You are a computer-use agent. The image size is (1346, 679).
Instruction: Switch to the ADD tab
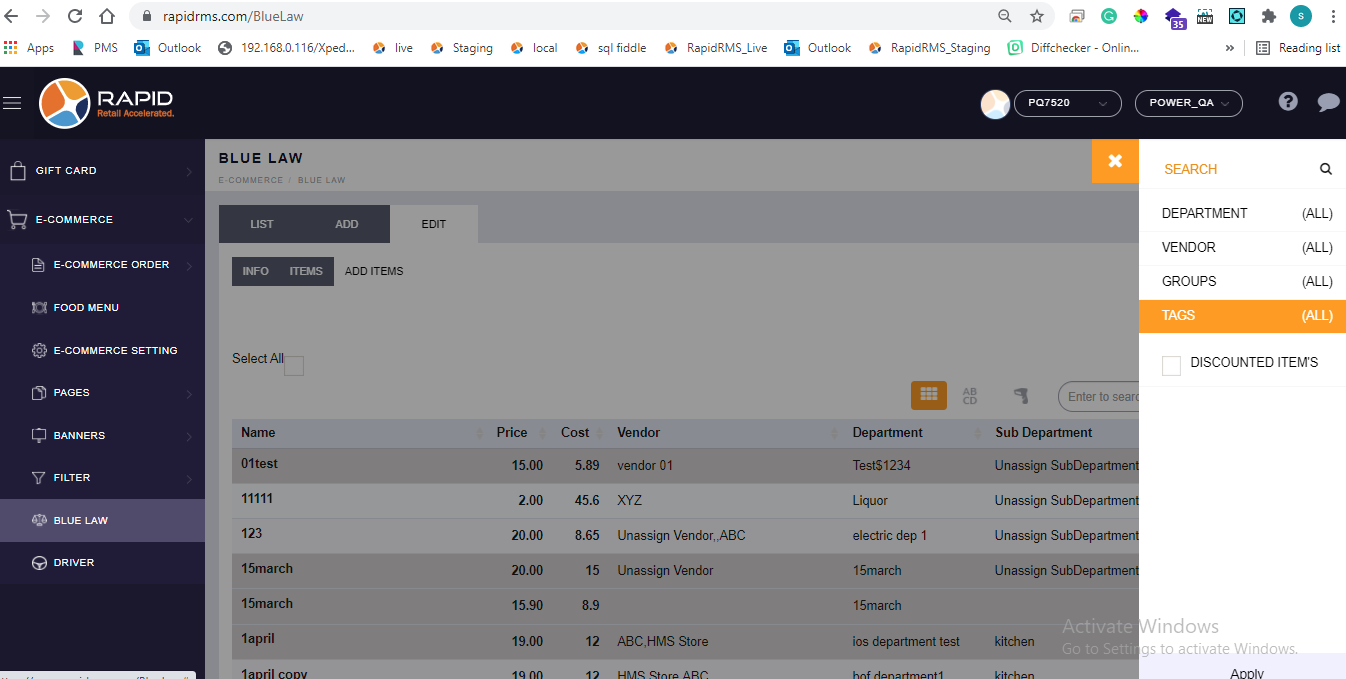click(347, 224)
